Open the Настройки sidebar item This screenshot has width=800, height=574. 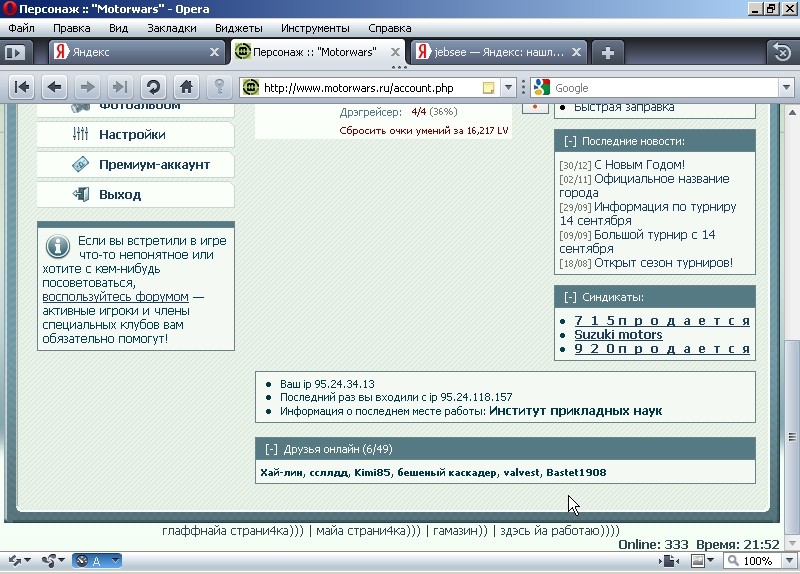tap(132, 134)
